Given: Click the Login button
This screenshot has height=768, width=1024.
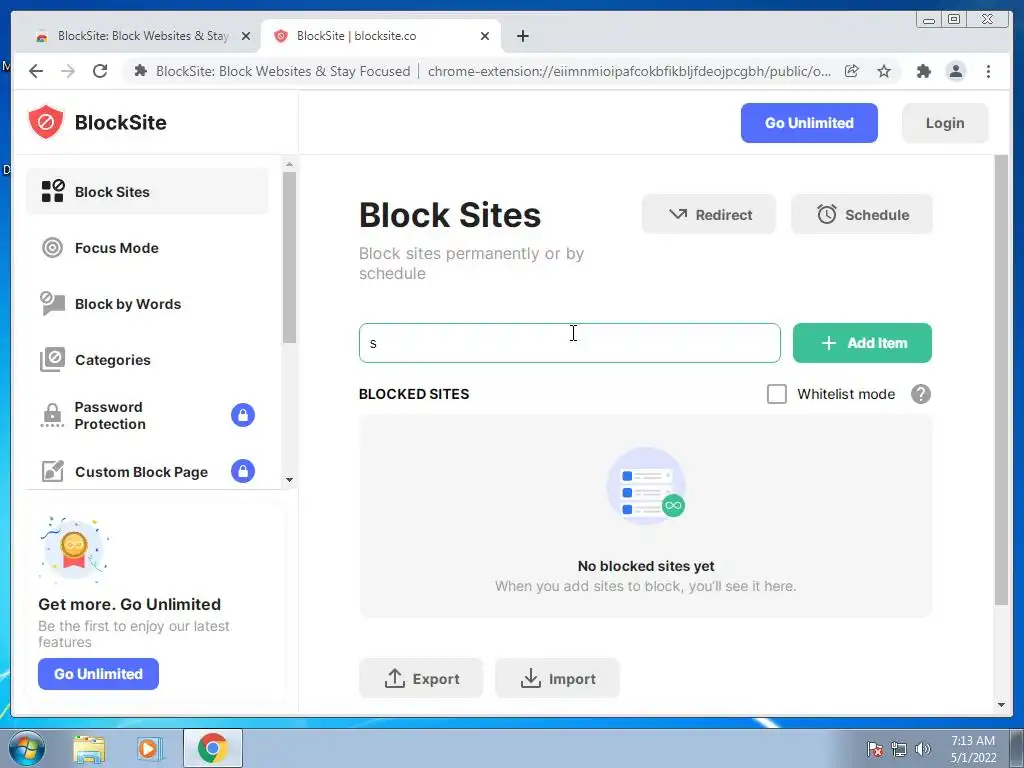Looking at the screenshot, I should (x=944, y=123).
